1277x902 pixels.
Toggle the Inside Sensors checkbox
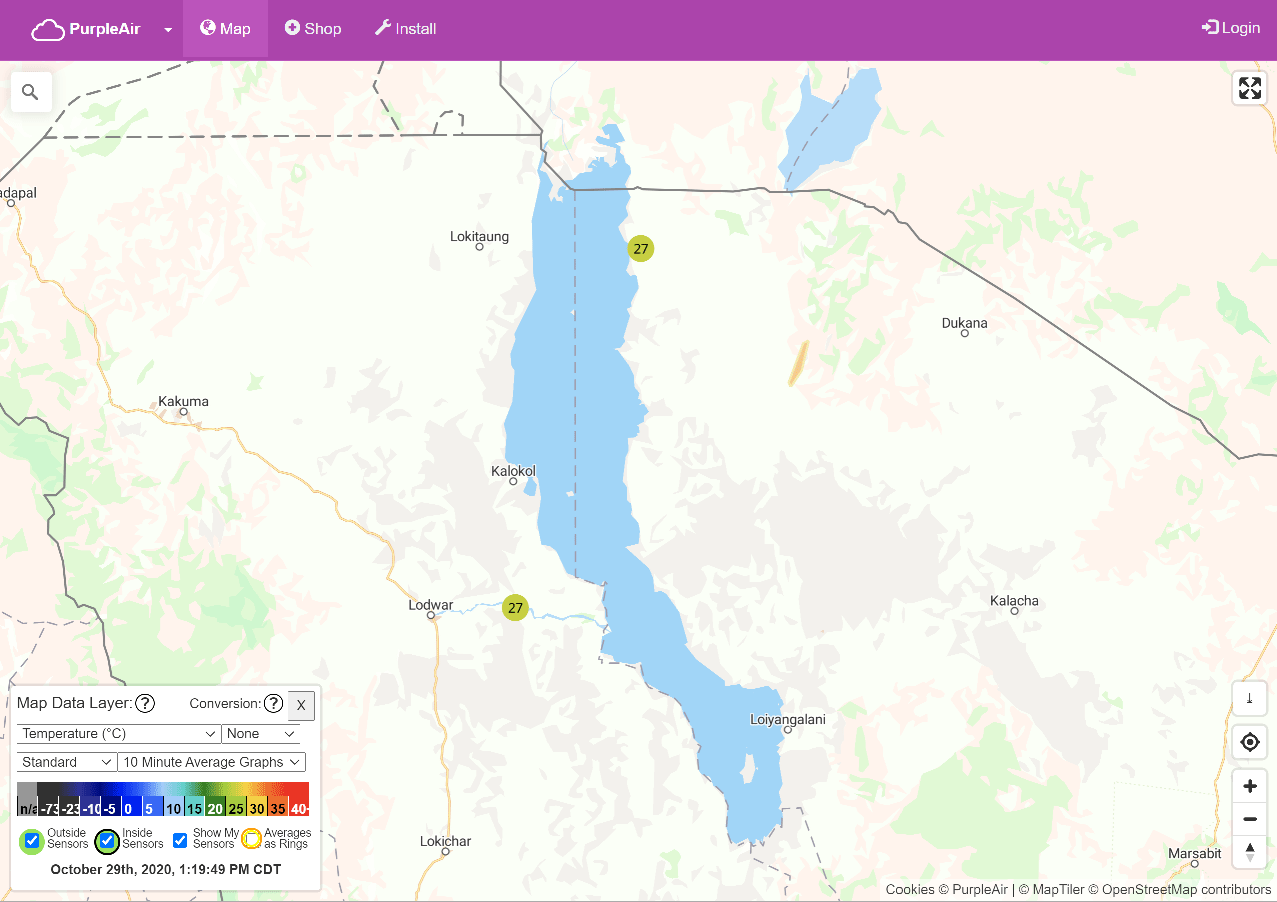[x=107, y=840]
